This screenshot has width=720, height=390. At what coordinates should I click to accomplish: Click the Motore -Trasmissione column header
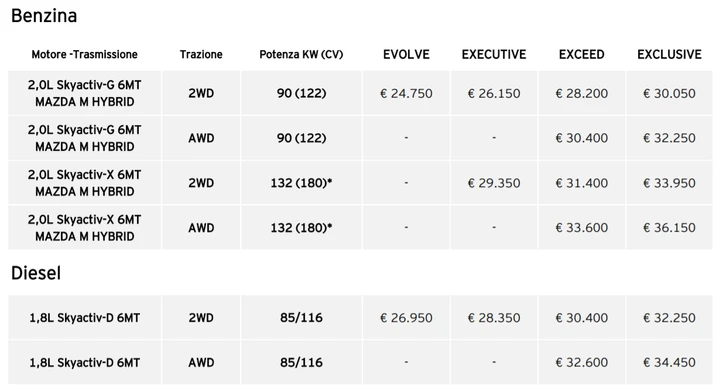[84, 55]
